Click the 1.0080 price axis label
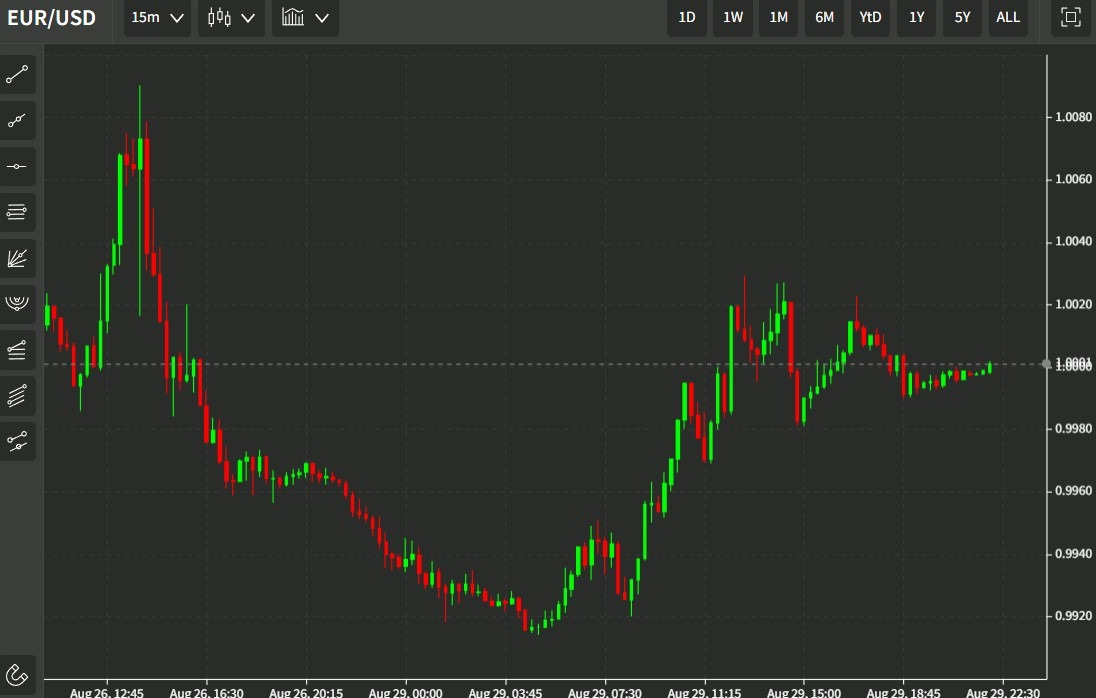Viewport: 1096px width, 698px height. pyautogui.click(x=1073, y=117)
